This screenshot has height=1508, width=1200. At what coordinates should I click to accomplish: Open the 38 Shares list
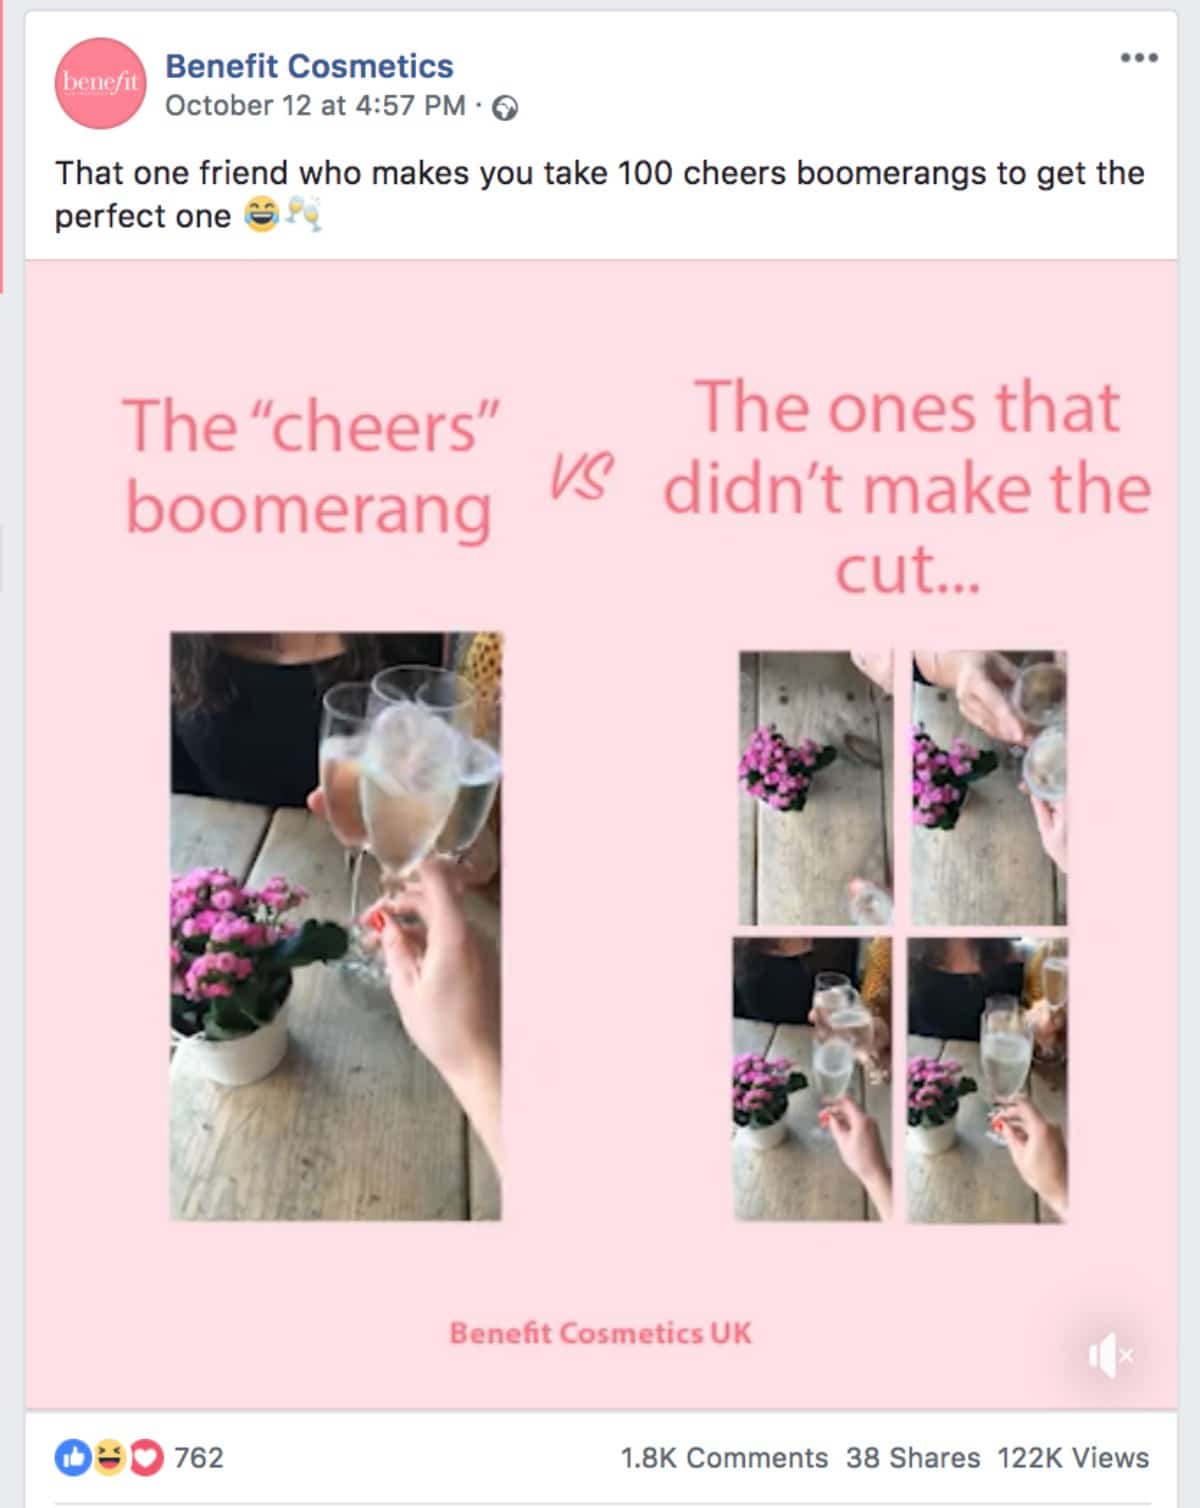[913, 1458]
